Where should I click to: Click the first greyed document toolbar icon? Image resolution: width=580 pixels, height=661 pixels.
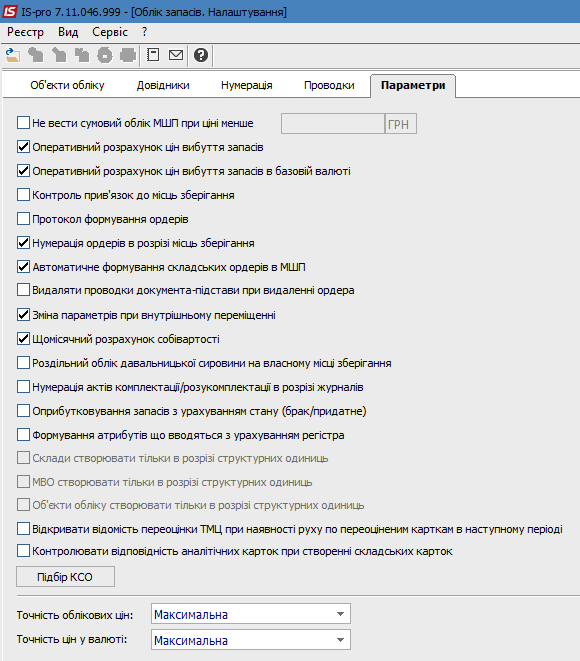pos(36,55)
